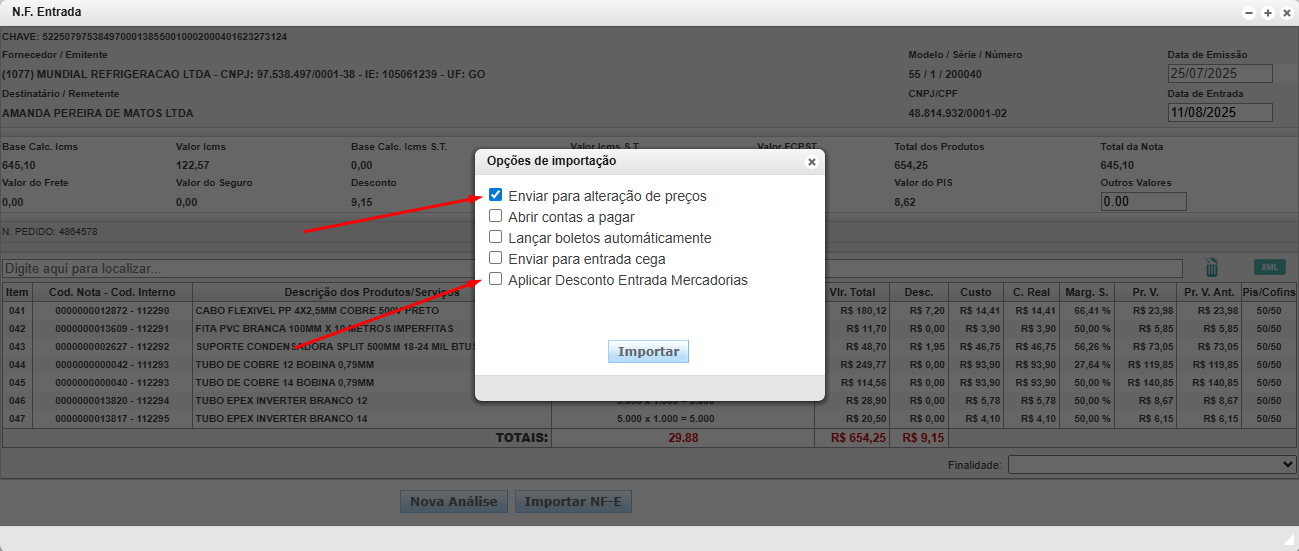The image size is (1299, 551).
Task: Click the green XML icon
Action: (1269, 267)
